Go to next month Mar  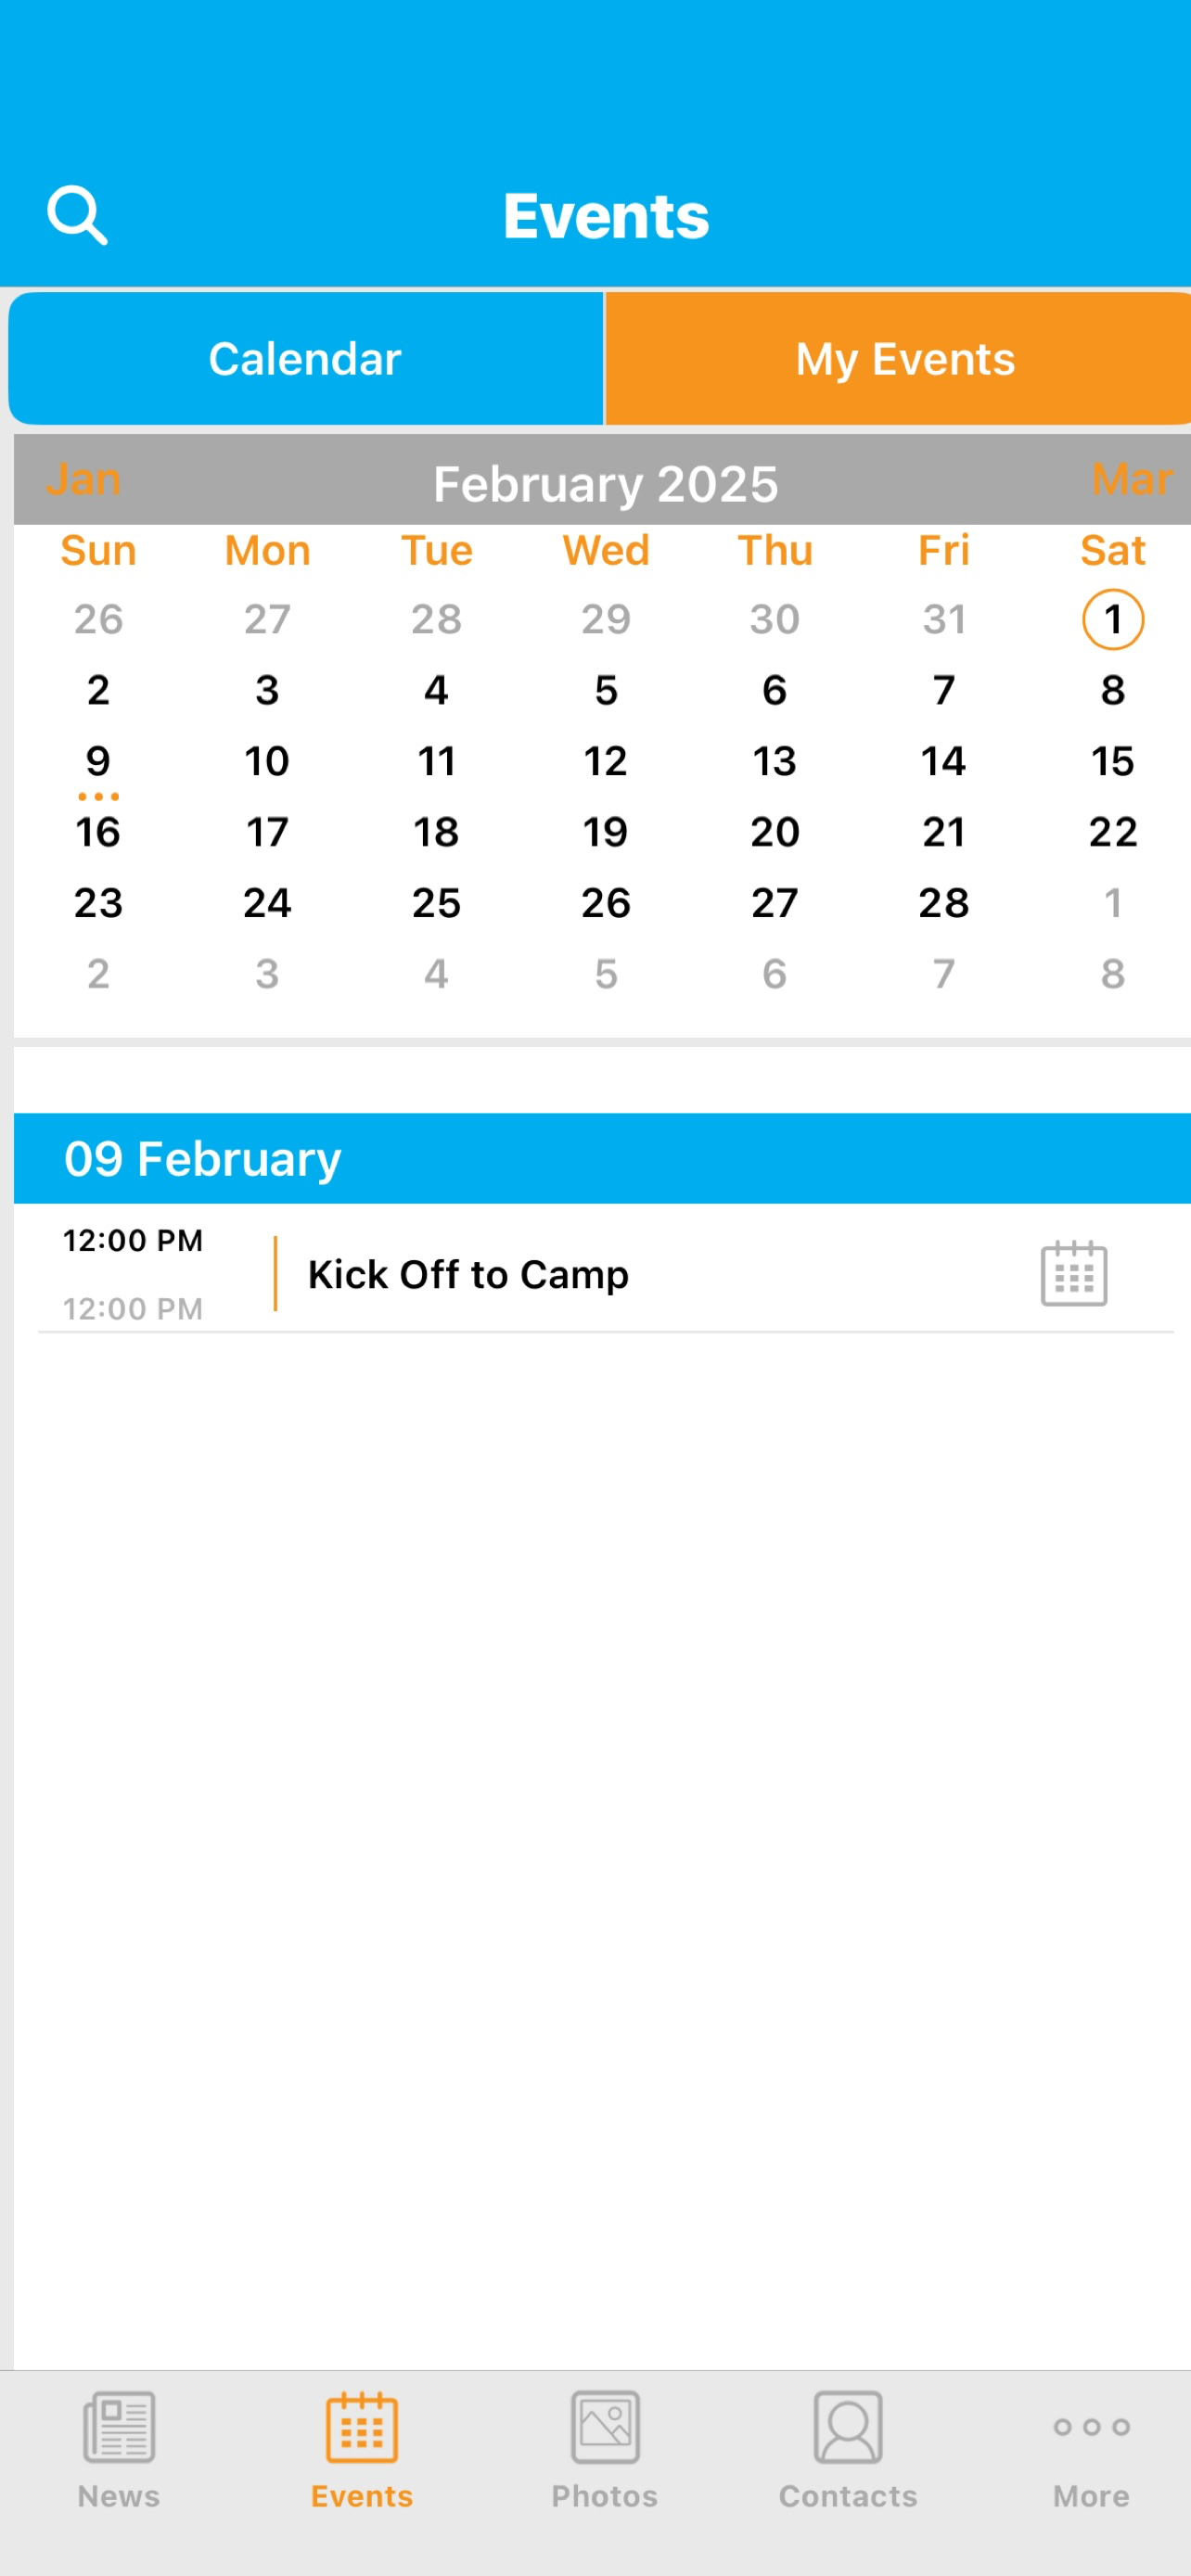1131,479
